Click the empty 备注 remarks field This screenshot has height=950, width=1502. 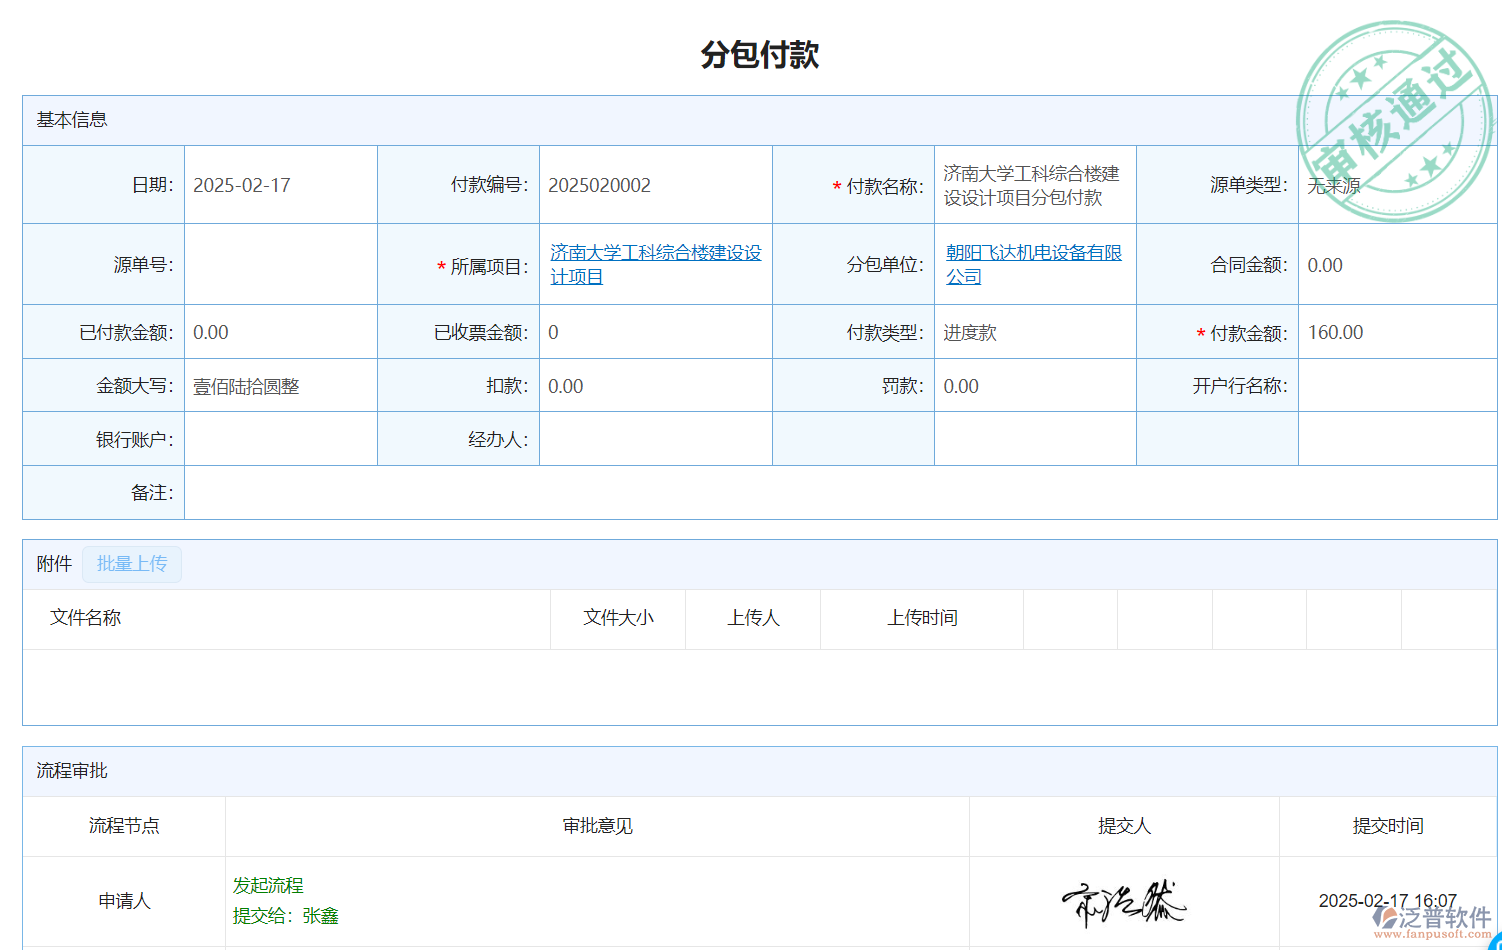(838, 493)
